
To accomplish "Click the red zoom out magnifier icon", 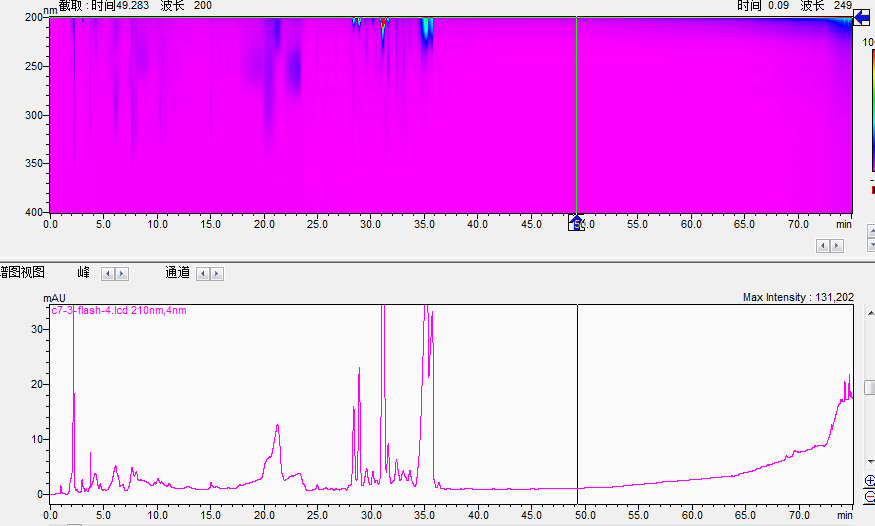I will coord(869,497).
